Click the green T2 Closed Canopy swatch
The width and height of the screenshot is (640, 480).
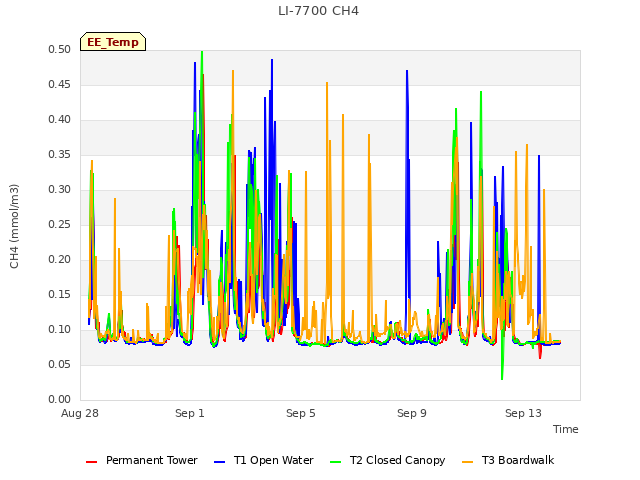point(335,462)
